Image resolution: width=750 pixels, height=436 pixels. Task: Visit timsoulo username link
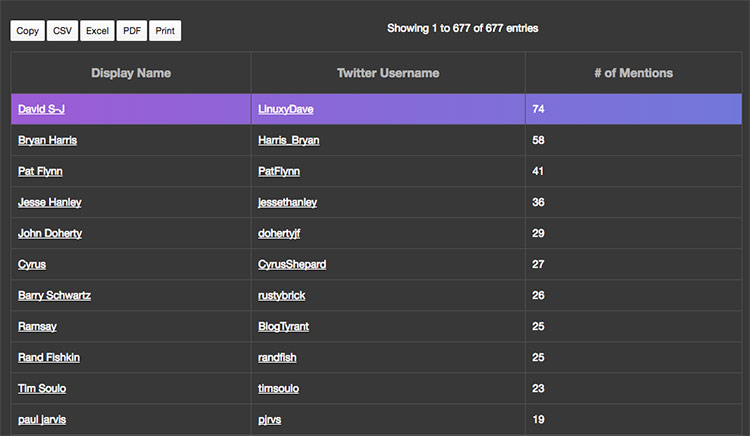(278, 389)
